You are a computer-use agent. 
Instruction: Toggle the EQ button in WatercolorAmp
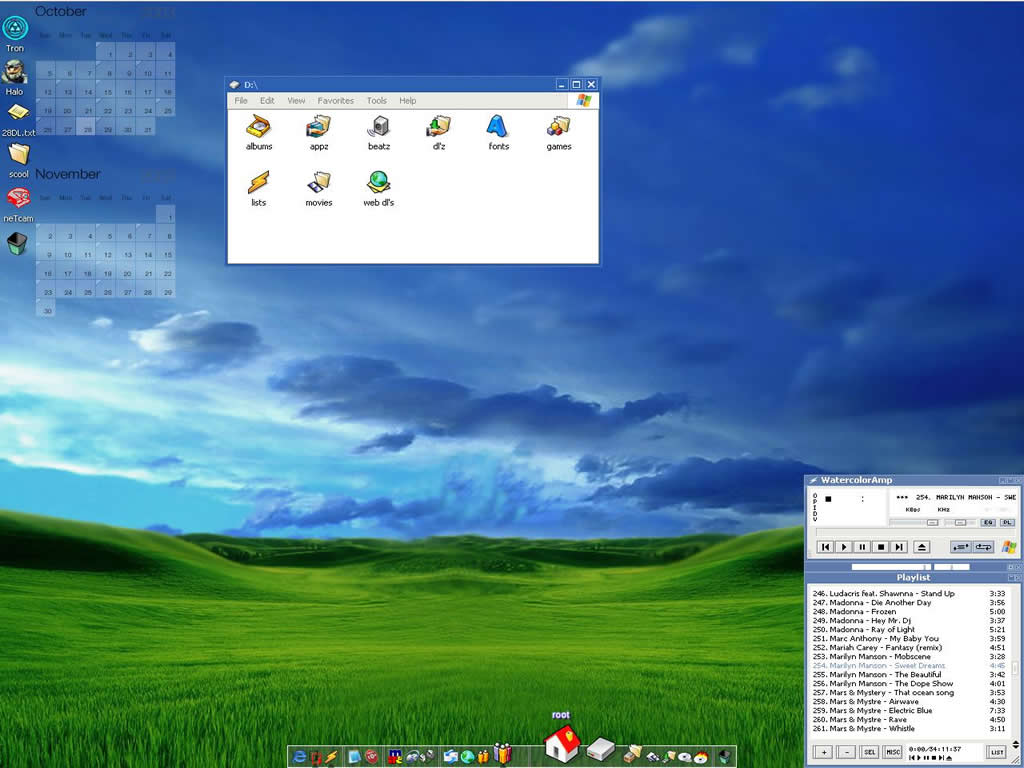click(x=987, y=522)
